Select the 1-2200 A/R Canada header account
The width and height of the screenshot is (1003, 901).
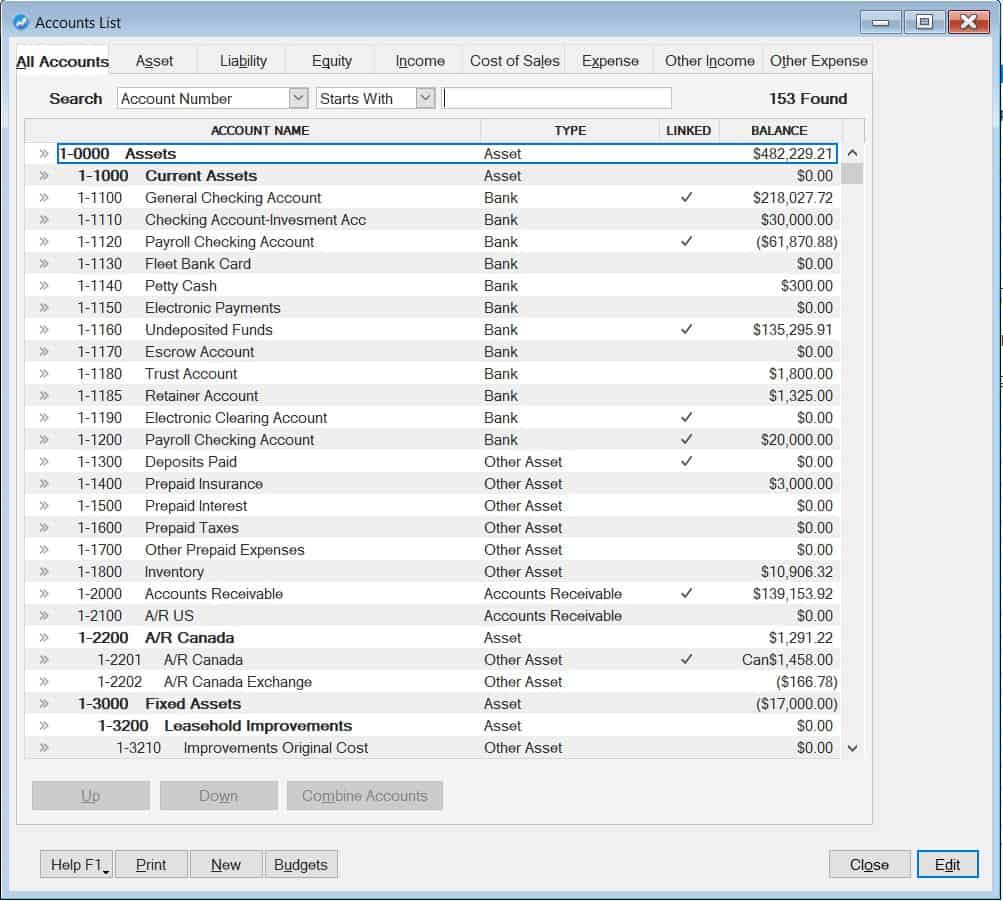(x=433, y=638)
